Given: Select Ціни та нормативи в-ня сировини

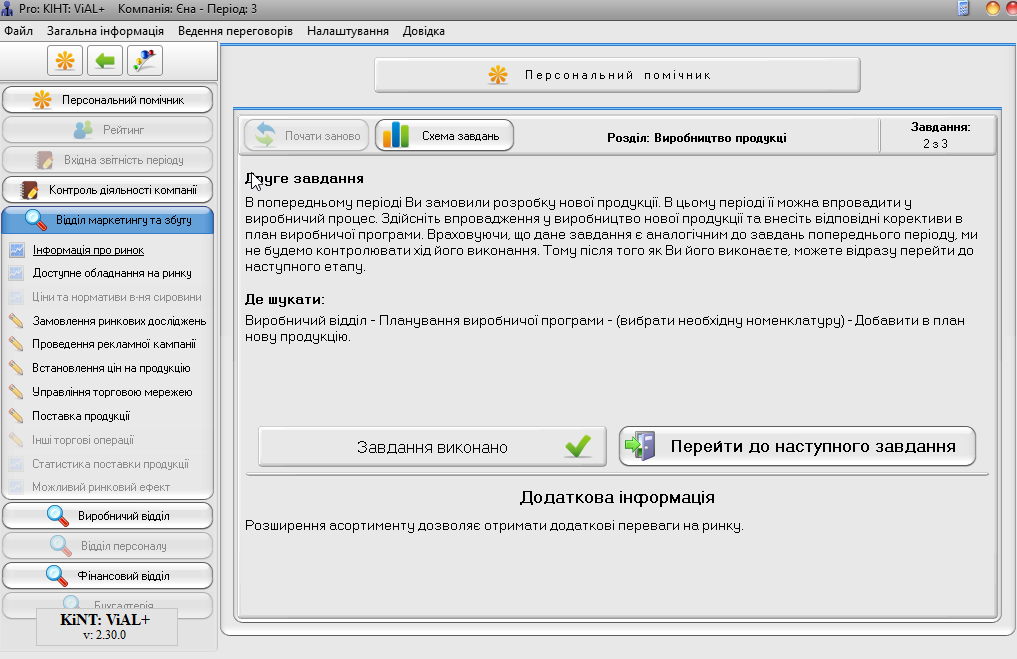Looking at the screenshot, I should [x=117, y=297].
